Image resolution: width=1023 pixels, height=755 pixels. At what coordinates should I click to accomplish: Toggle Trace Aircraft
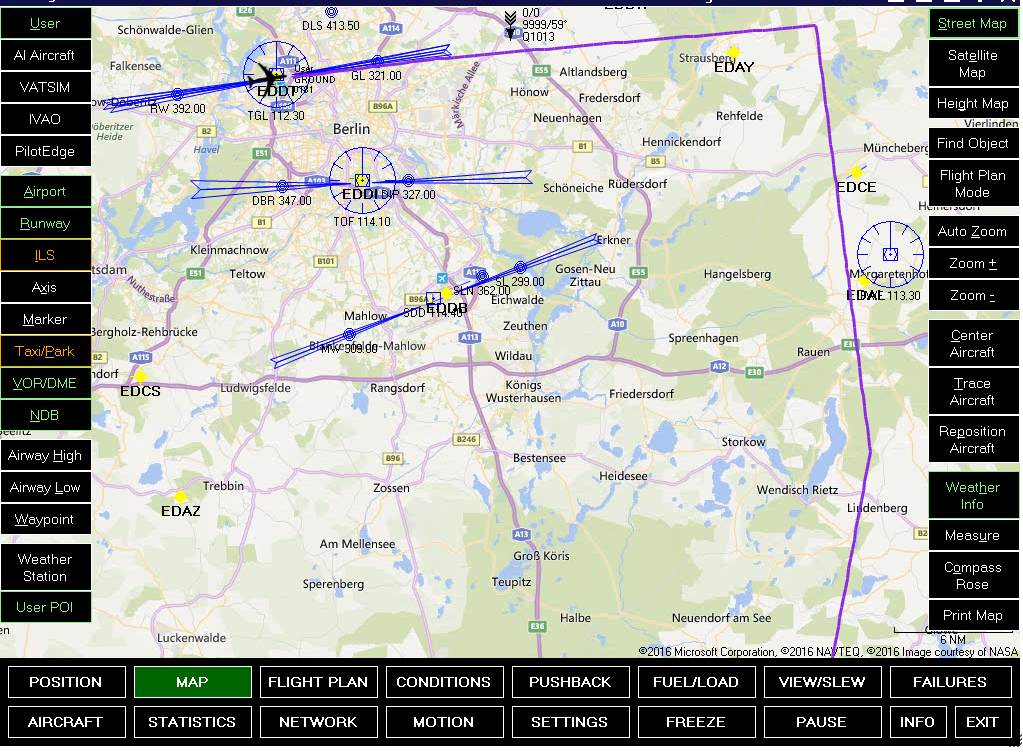tap(973, 392)
